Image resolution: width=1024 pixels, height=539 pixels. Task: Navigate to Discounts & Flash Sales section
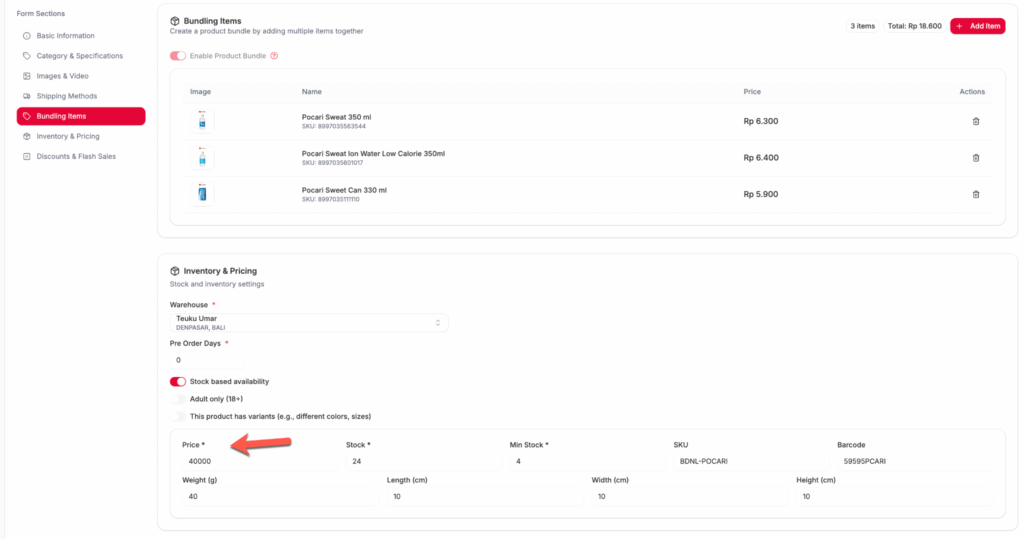tap(76, 156)
